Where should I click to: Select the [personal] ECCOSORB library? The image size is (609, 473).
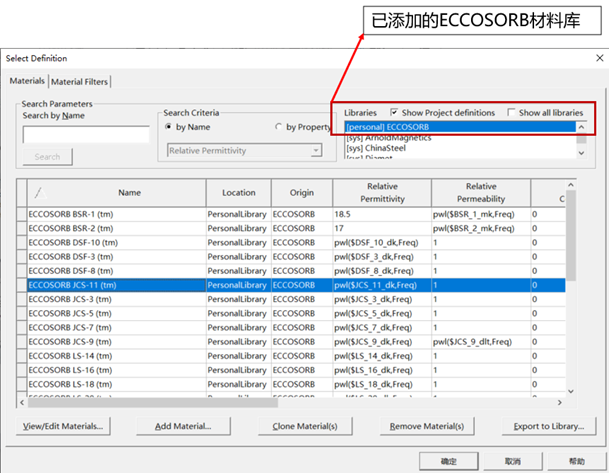(460, 127)
